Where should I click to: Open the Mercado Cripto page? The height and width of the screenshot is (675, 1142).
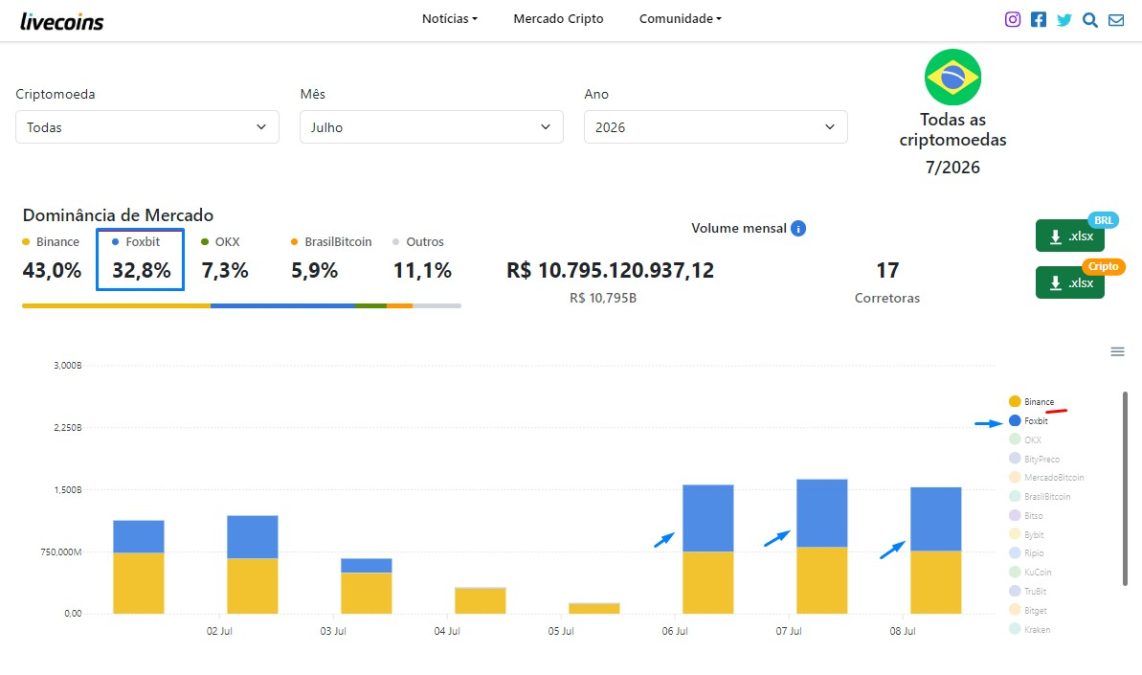click(x=558, y=19)
